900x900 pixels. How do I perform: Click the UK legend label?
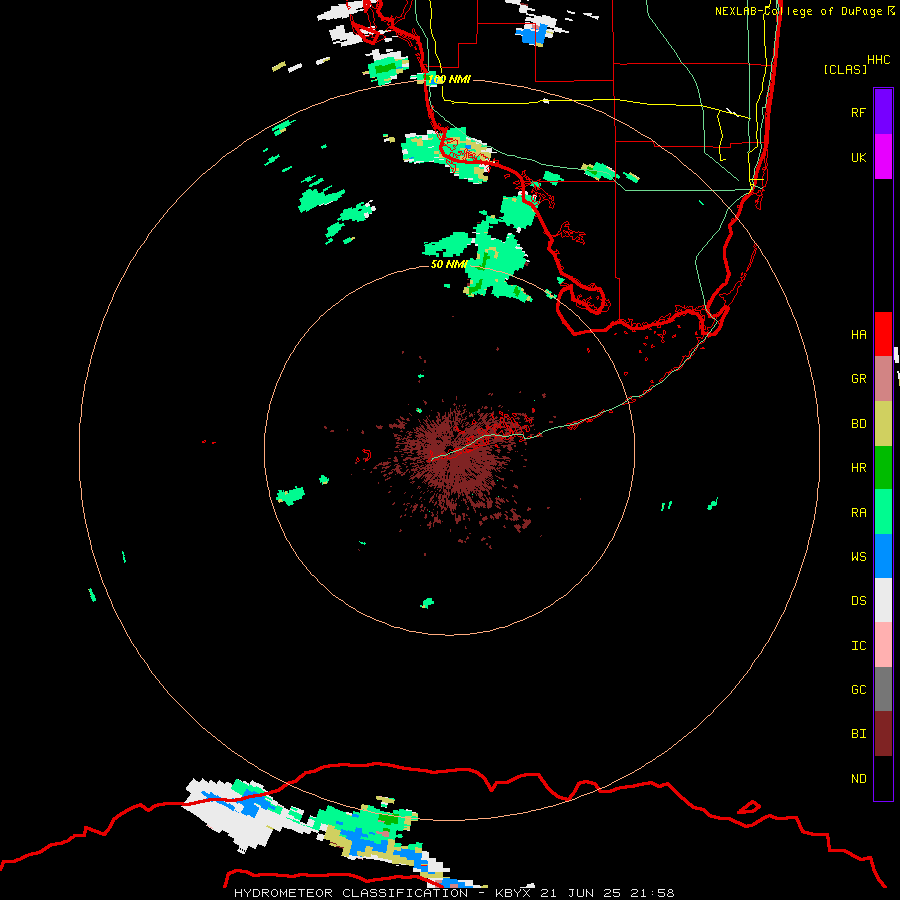(x=859, y=157)
